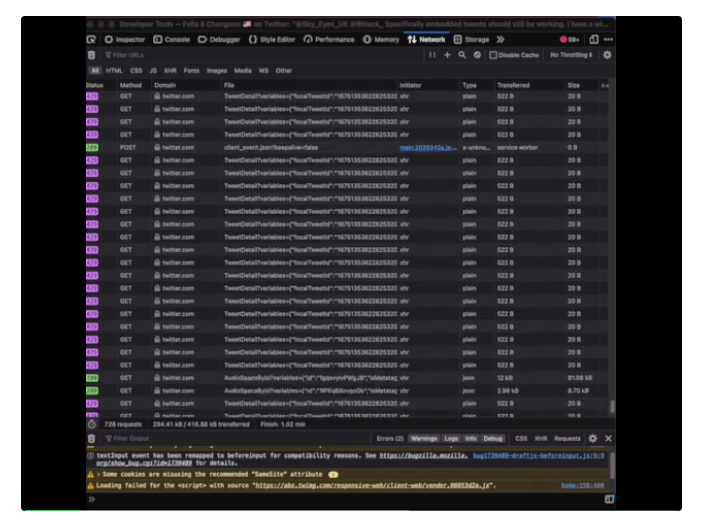Viewport: 706px width, 524px height.
Task: Enable the Disable Cache checkbox
Action: 493,55
